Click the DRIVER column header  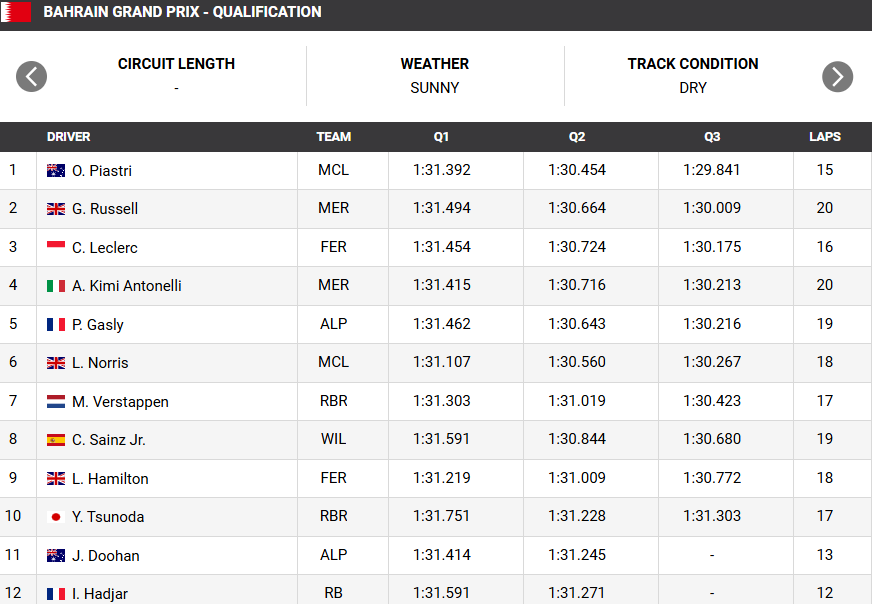[x=68, y=137]
